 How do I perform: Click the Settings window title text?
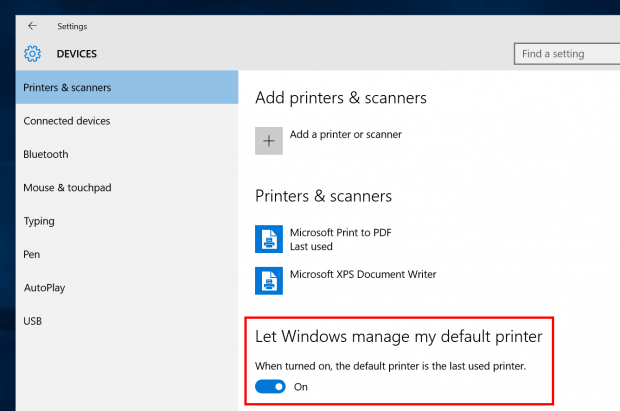[x=72, y=27]
